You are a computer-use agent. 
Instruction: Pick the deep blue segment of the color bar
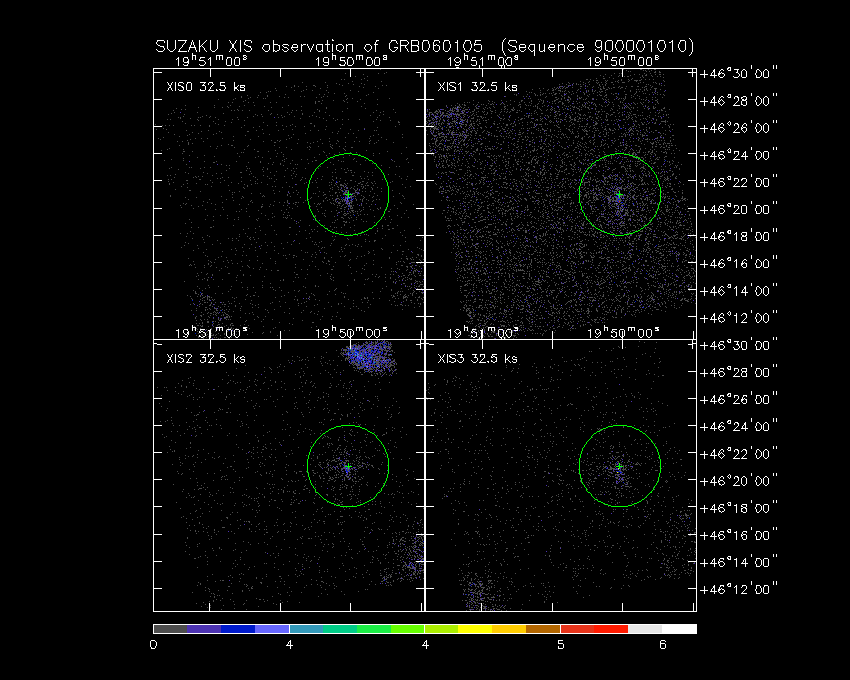[238, 629]
